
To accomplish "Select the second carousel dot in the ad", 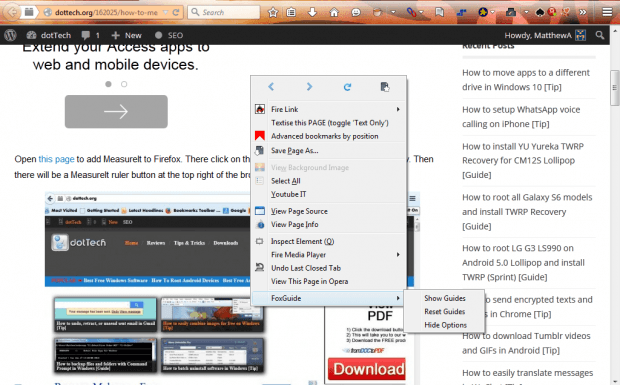I will click(x=124, y=84).
